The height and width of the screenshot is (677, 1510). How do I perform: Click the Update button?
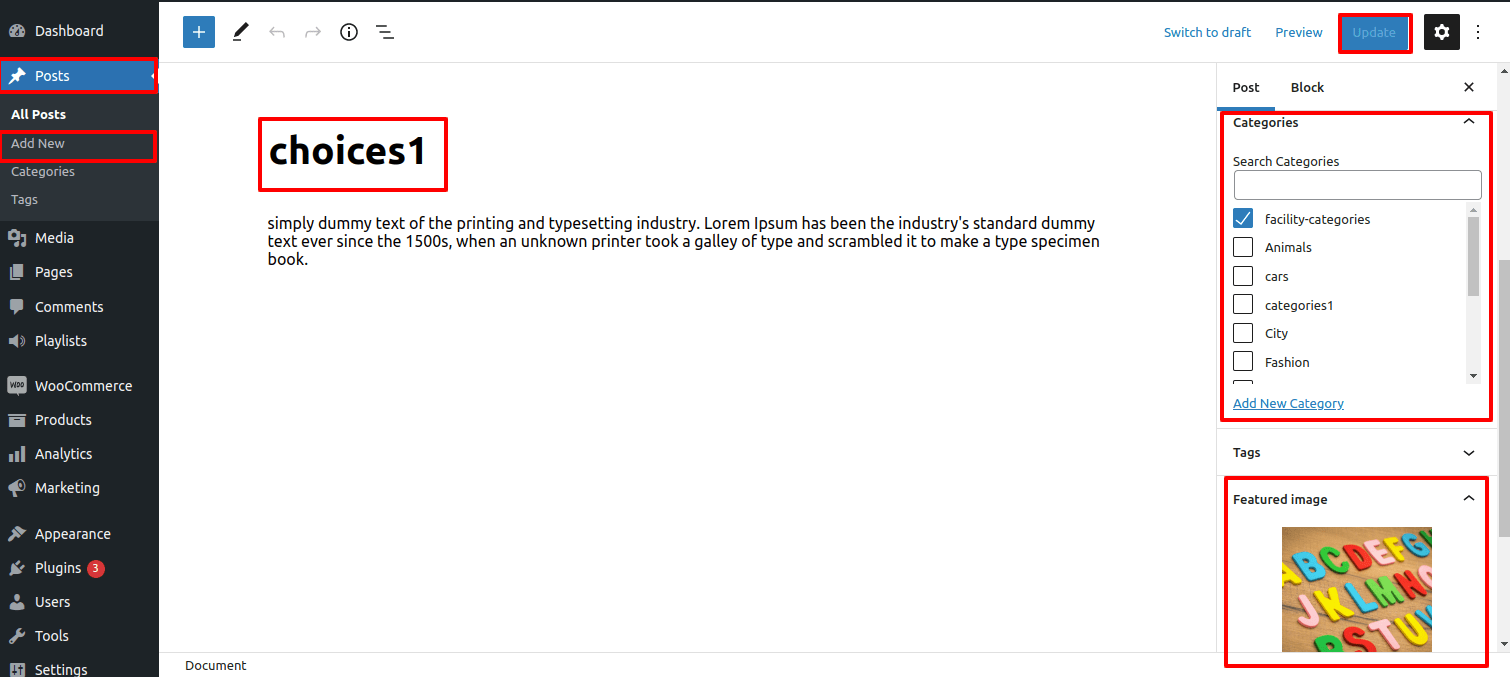point(1374,32)
